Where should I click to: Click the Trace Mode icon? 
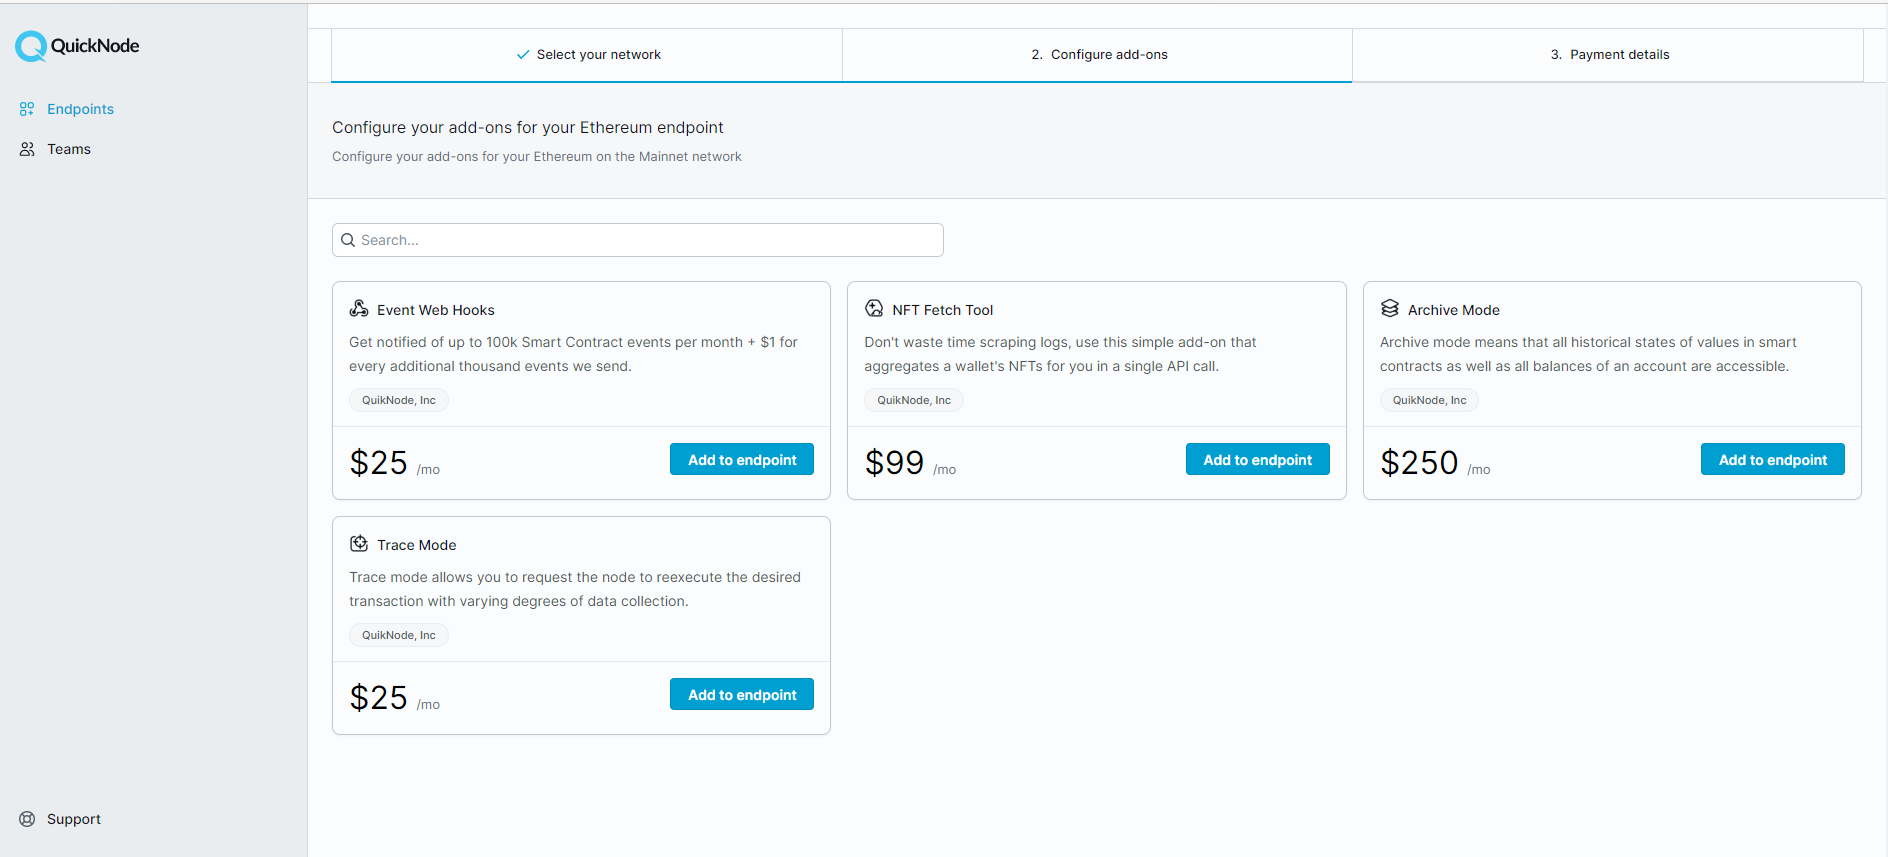point(359,543)
